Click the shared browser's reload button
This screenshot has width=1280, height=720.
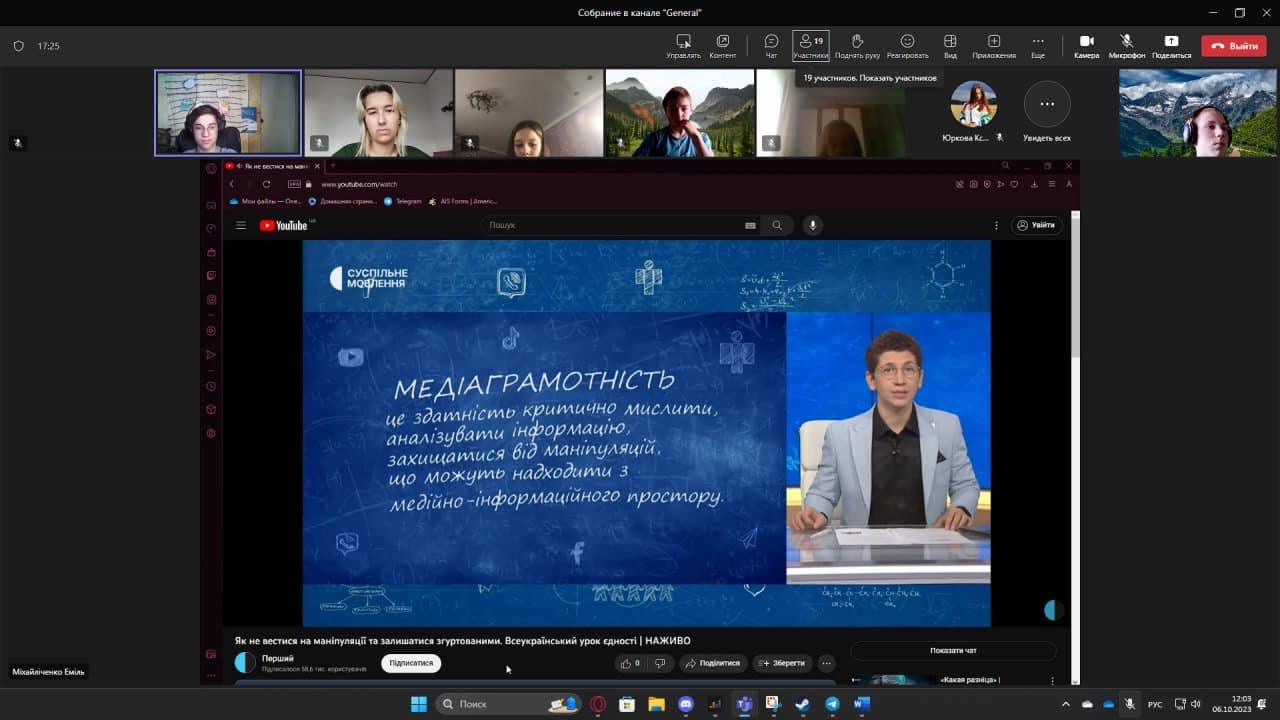(267, 184)
